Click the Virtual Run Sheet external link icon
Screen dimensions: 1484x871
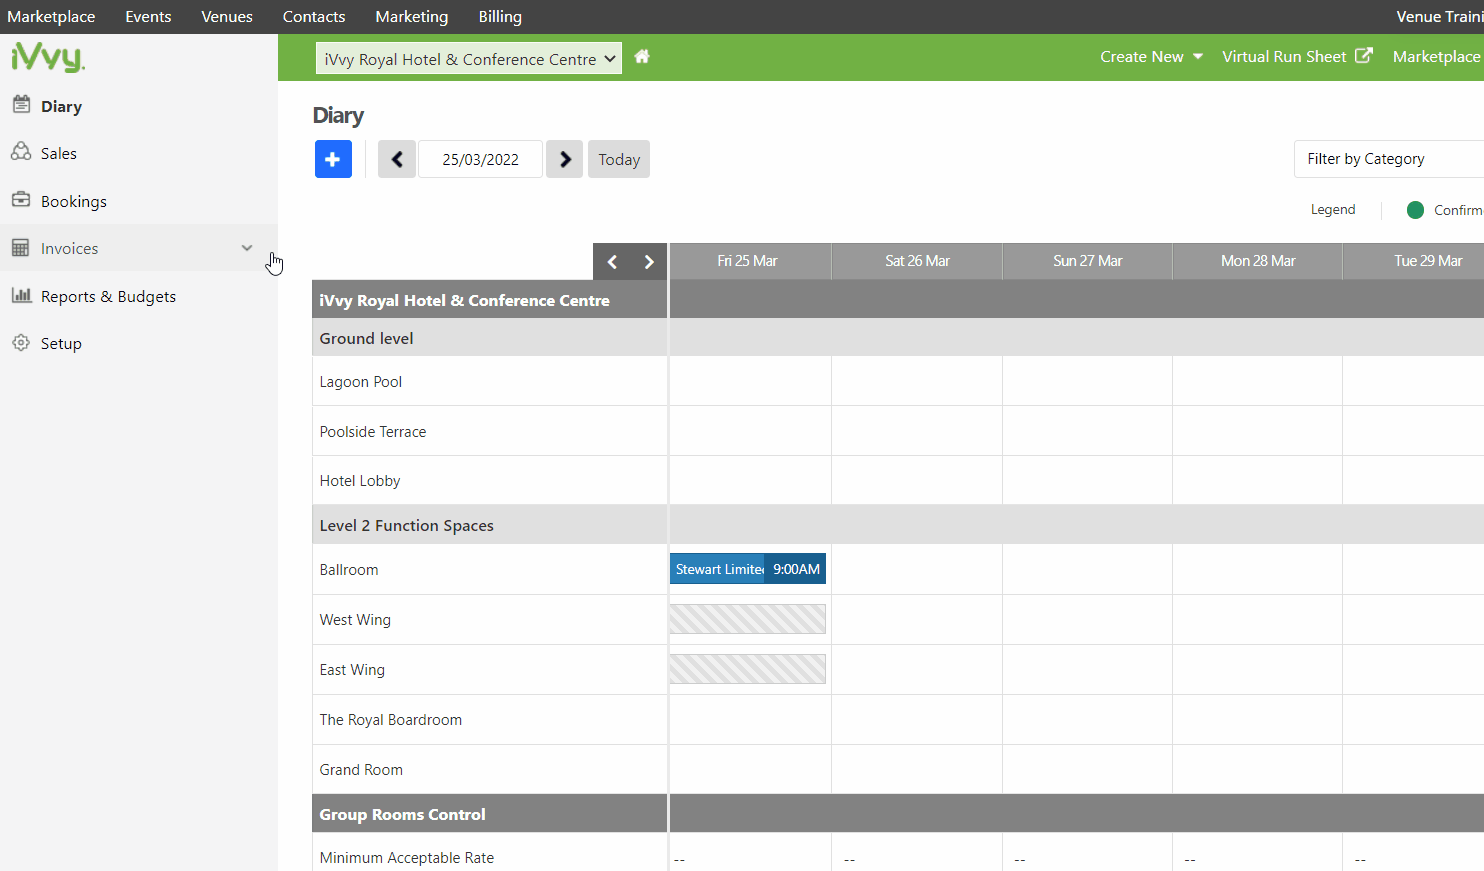click(1364, 56)
